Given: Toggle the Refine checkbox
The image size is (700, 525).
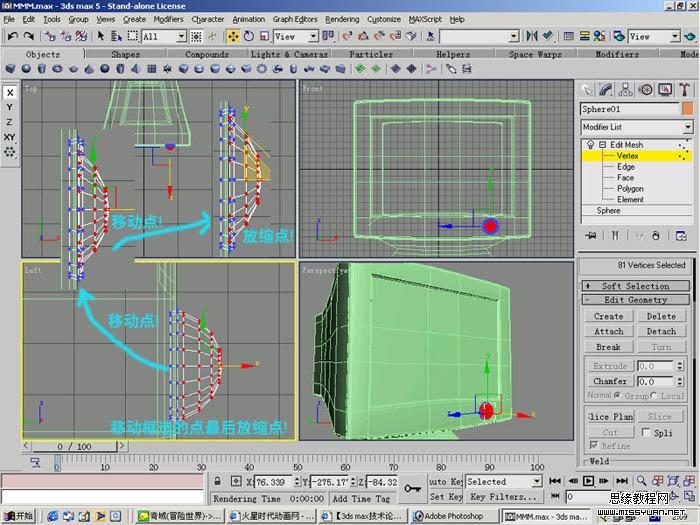Looking at the screenshot, I should 594,445.
